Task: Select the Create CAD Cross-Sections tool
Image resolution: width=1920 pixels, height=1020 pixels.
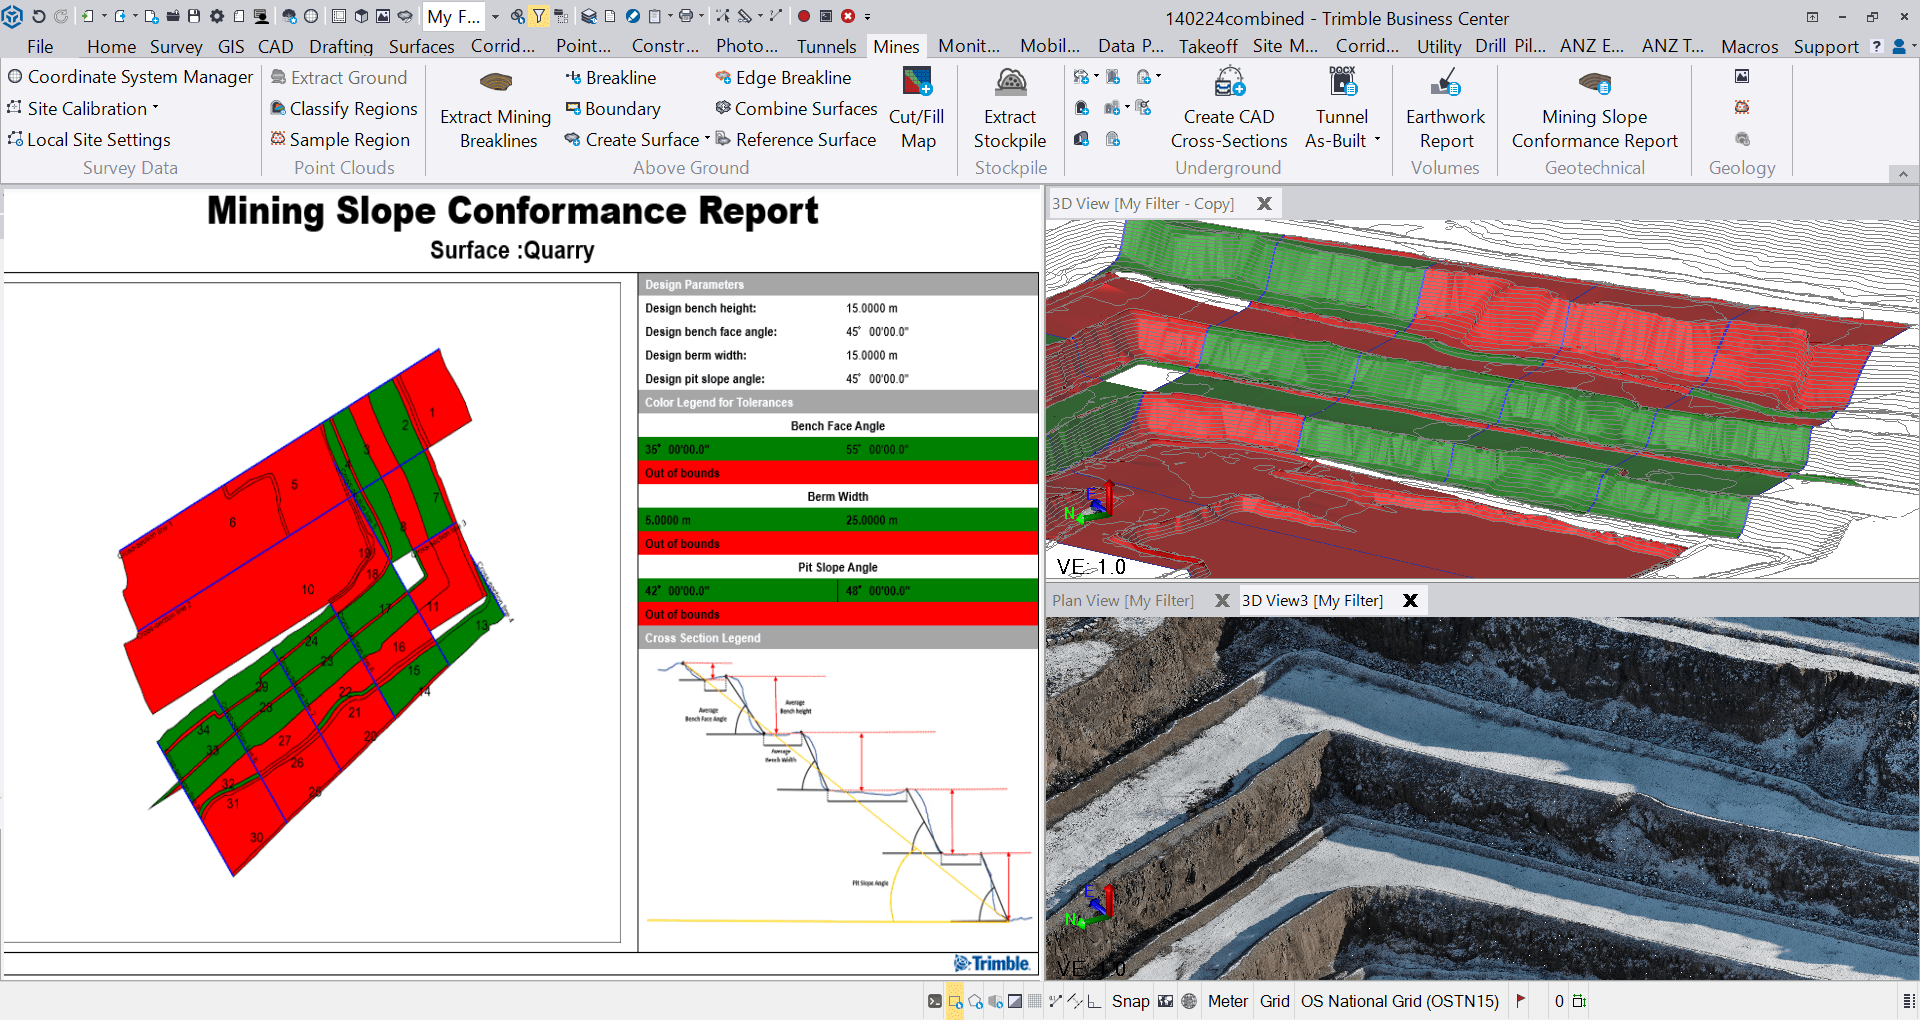Action: 1229,82
